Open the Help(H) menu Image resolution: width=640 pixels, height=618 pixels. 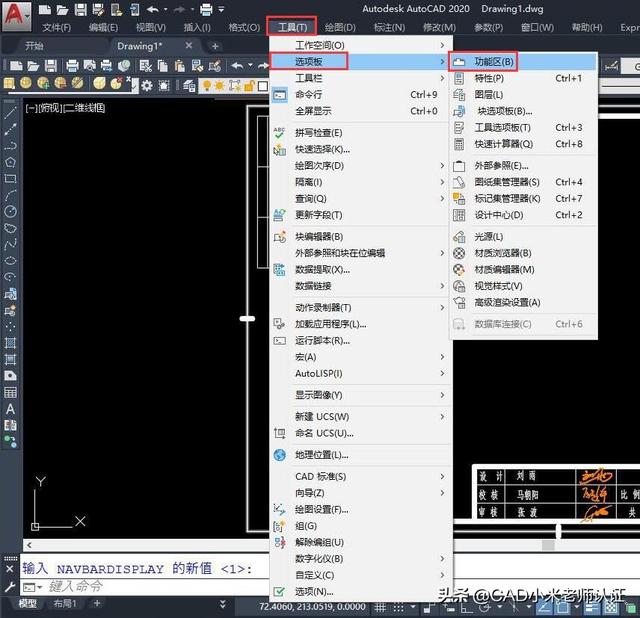point(587,27)
